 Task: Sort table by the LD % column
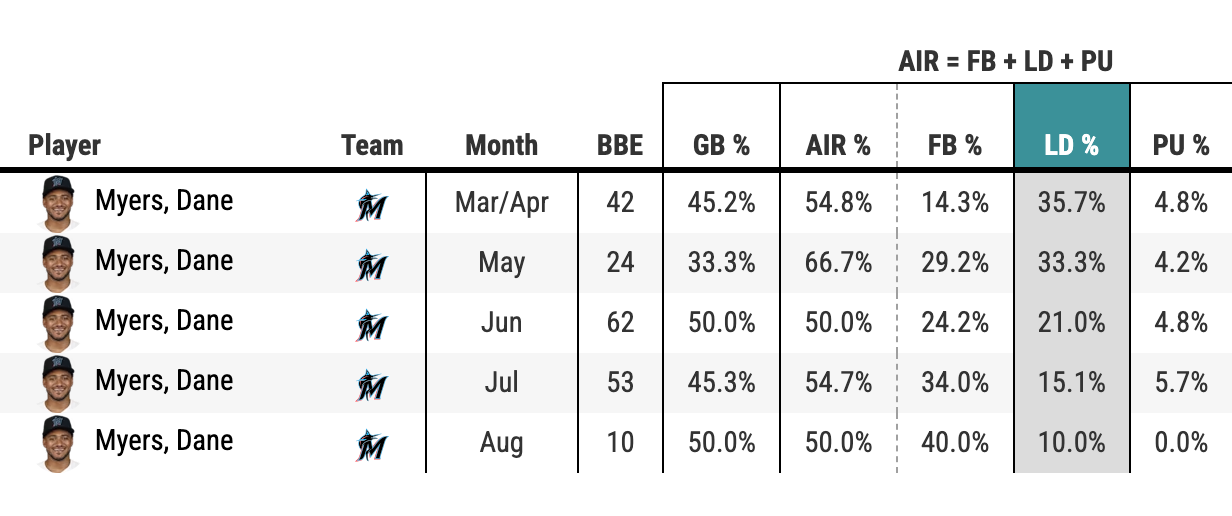1071,145
